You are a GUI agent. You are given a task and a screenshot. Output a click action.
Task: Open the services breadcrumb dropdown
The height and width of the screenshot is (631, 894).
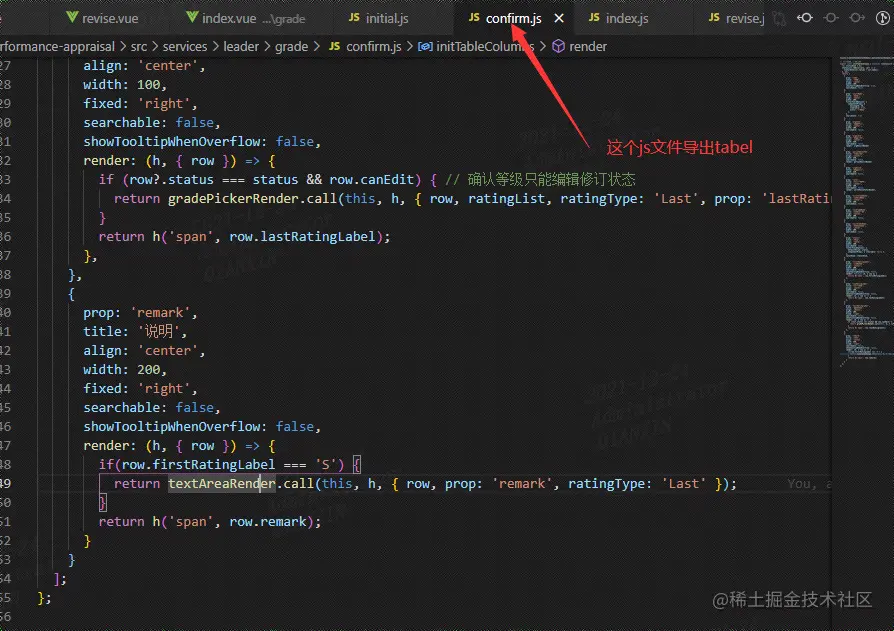(185, 46)
